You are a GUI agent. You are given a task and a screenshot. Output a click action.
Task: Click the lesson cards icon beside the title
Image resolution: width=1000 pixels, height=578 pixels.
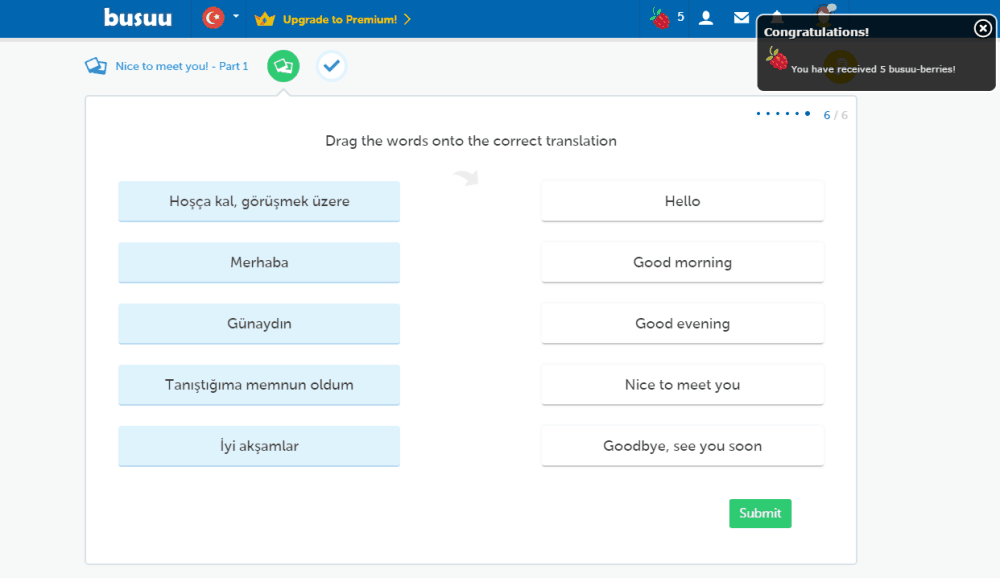pos(96,66)
